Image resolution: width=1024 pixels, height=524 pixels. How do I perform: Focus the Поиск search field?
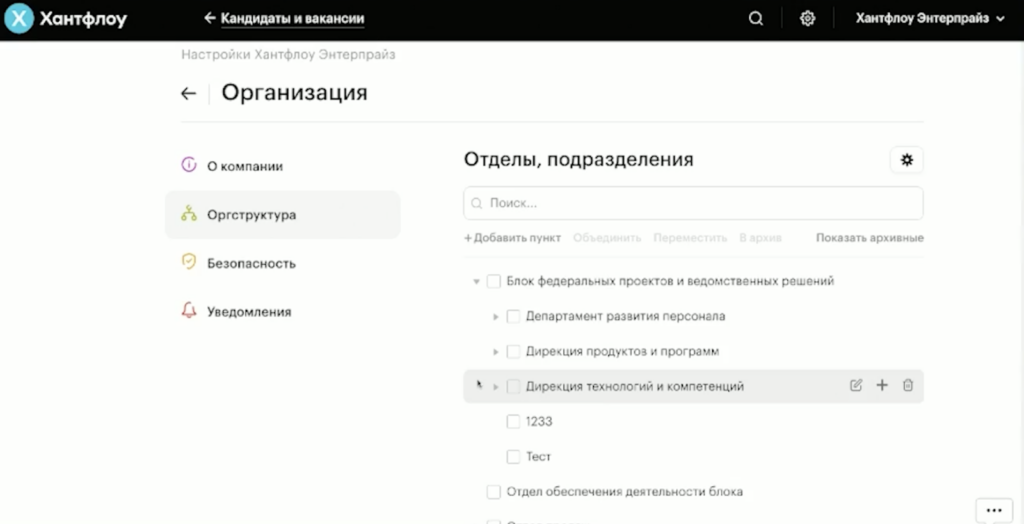click(x=694, y=203)
